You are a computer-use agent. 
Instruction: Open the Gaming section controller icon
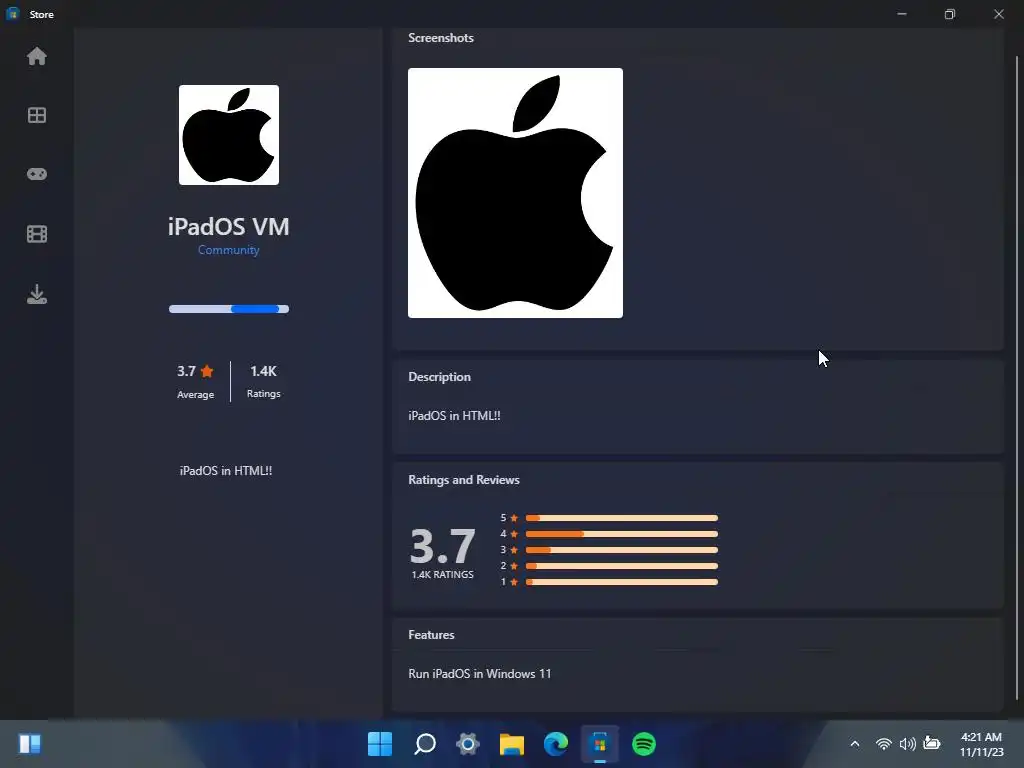click(37, 174)
